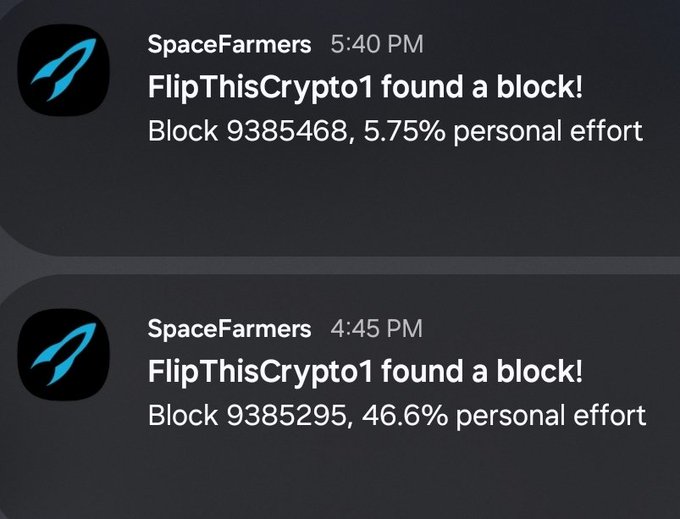Select block number 9385295
This screenshot has width=680, height=519.
286,416
